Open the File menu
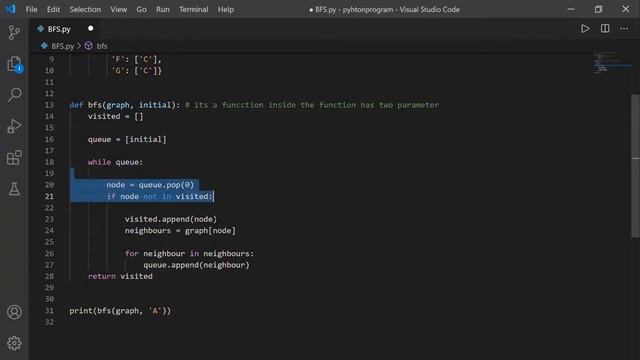The width and height of the screenshot is (640, 360). pos(31,9)
